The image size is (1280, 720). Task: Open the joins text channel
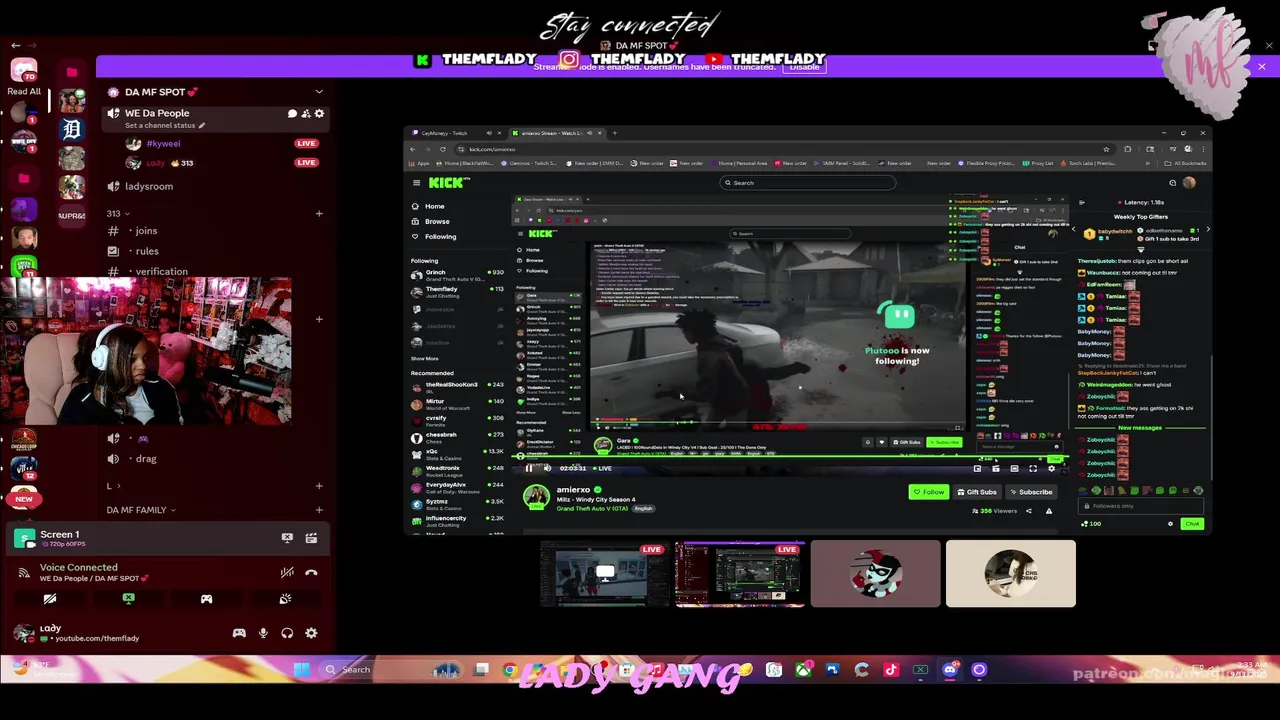coord(146,231)
